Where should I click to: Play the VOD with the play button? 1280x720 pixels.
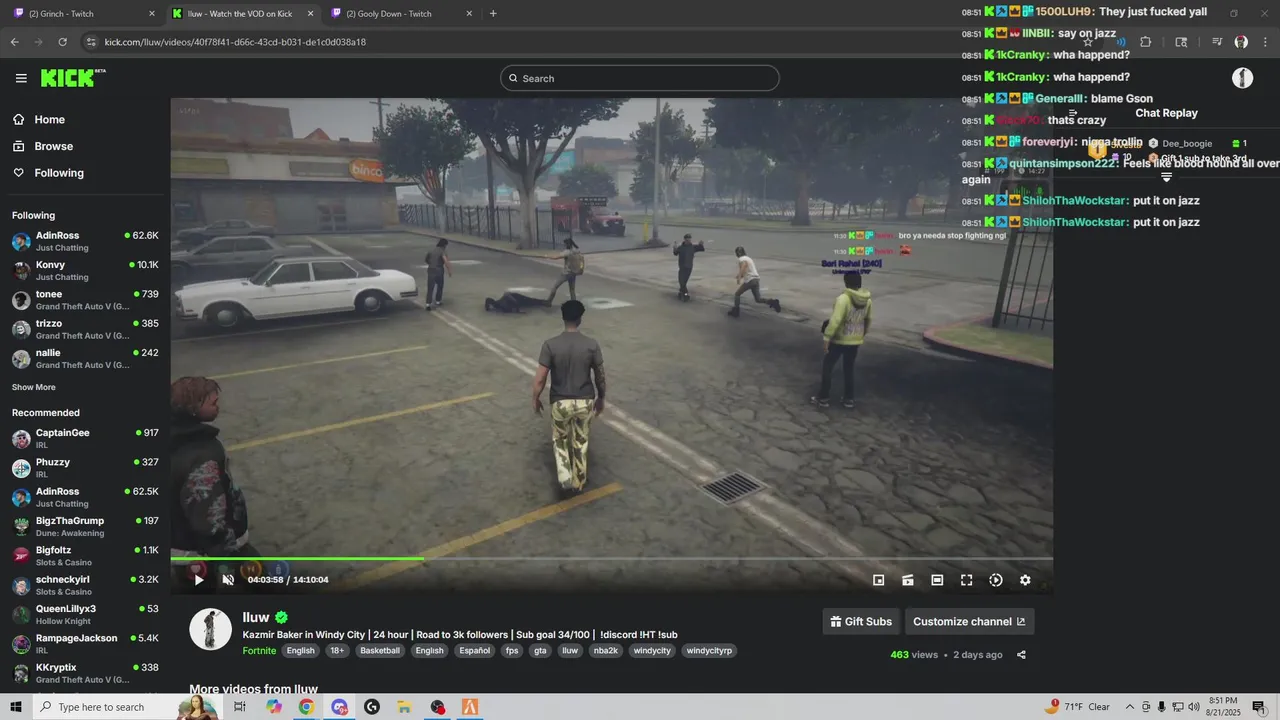tap(199, 580)
